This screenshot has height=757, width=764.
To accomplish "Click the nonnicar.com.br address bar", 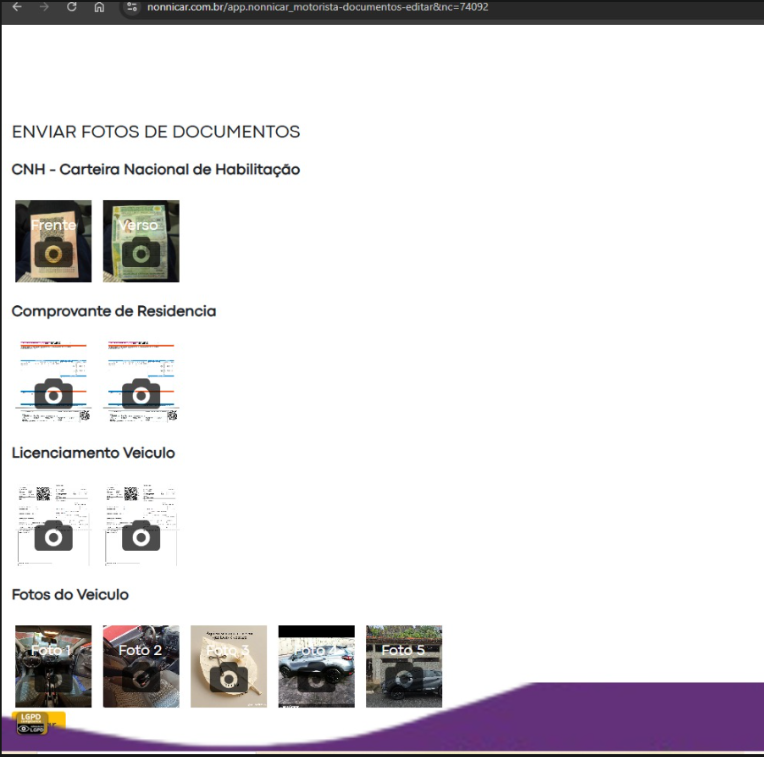I will pos(320,7).
